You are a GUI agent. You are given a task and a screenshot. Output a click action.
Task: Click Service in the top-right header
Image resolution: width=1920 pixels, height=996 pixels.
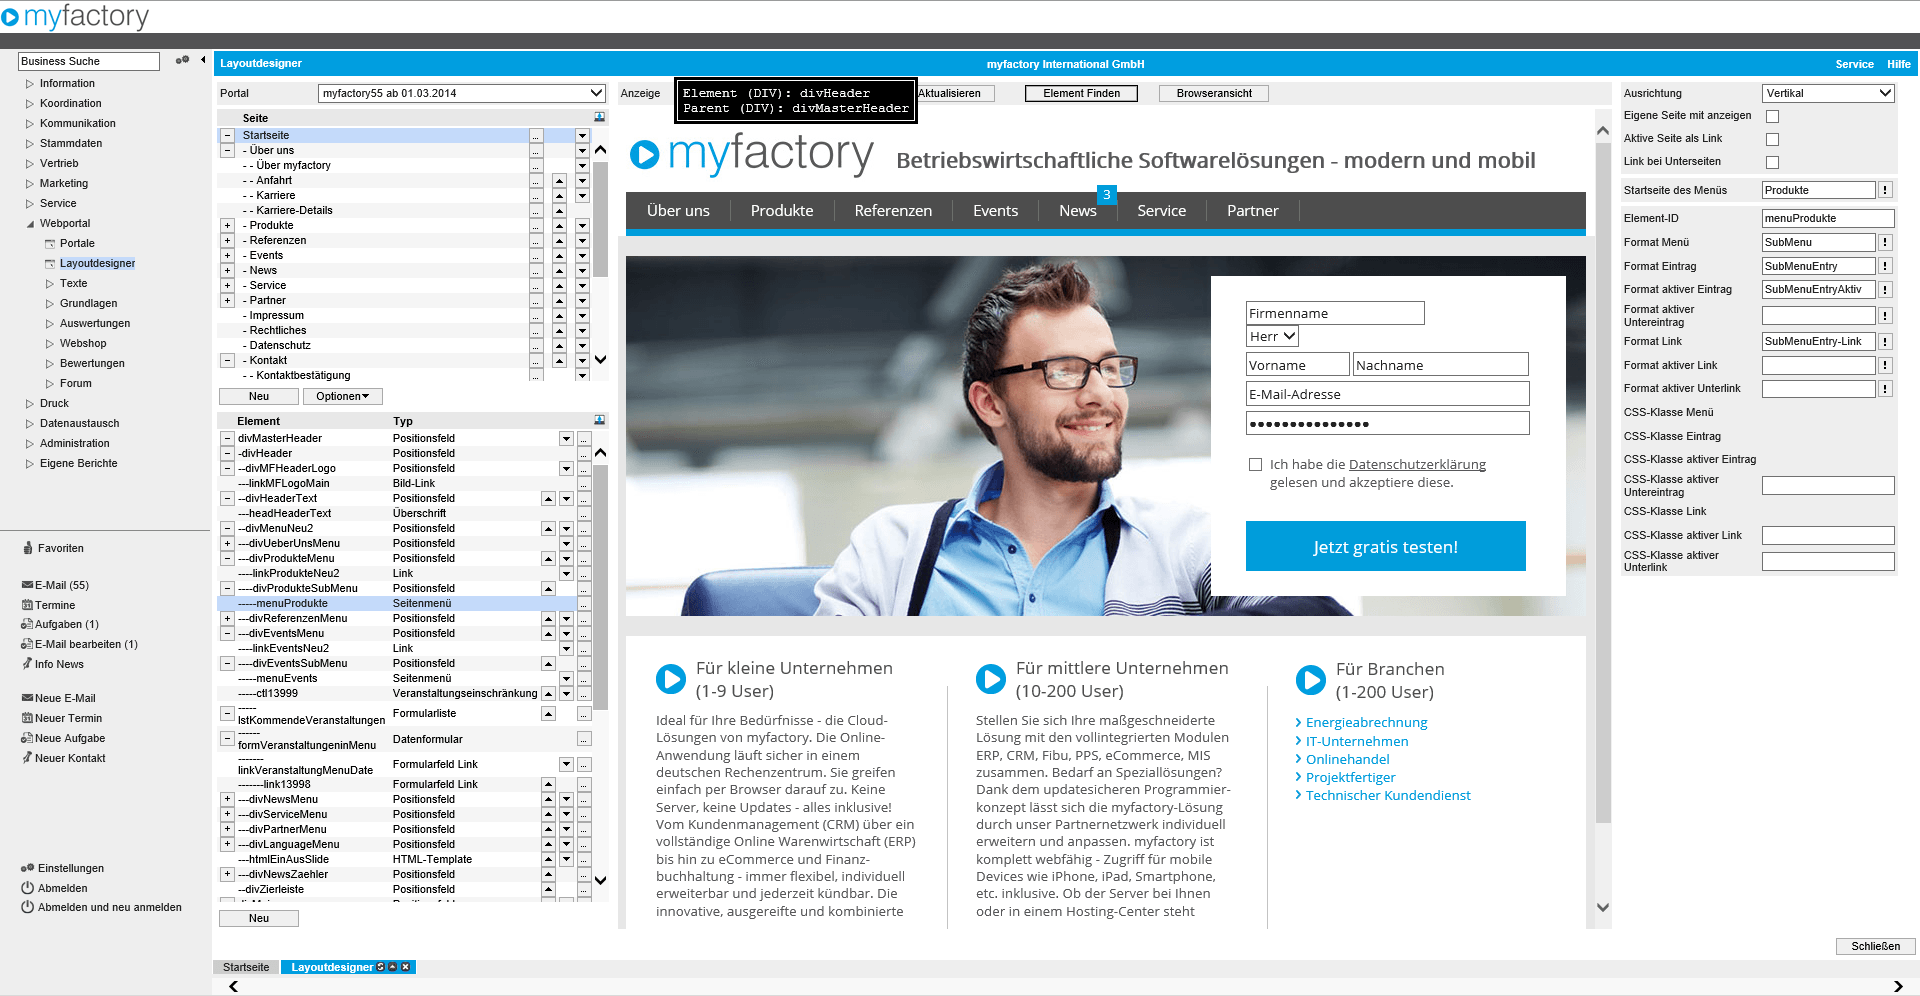[x=1854, y=64]
